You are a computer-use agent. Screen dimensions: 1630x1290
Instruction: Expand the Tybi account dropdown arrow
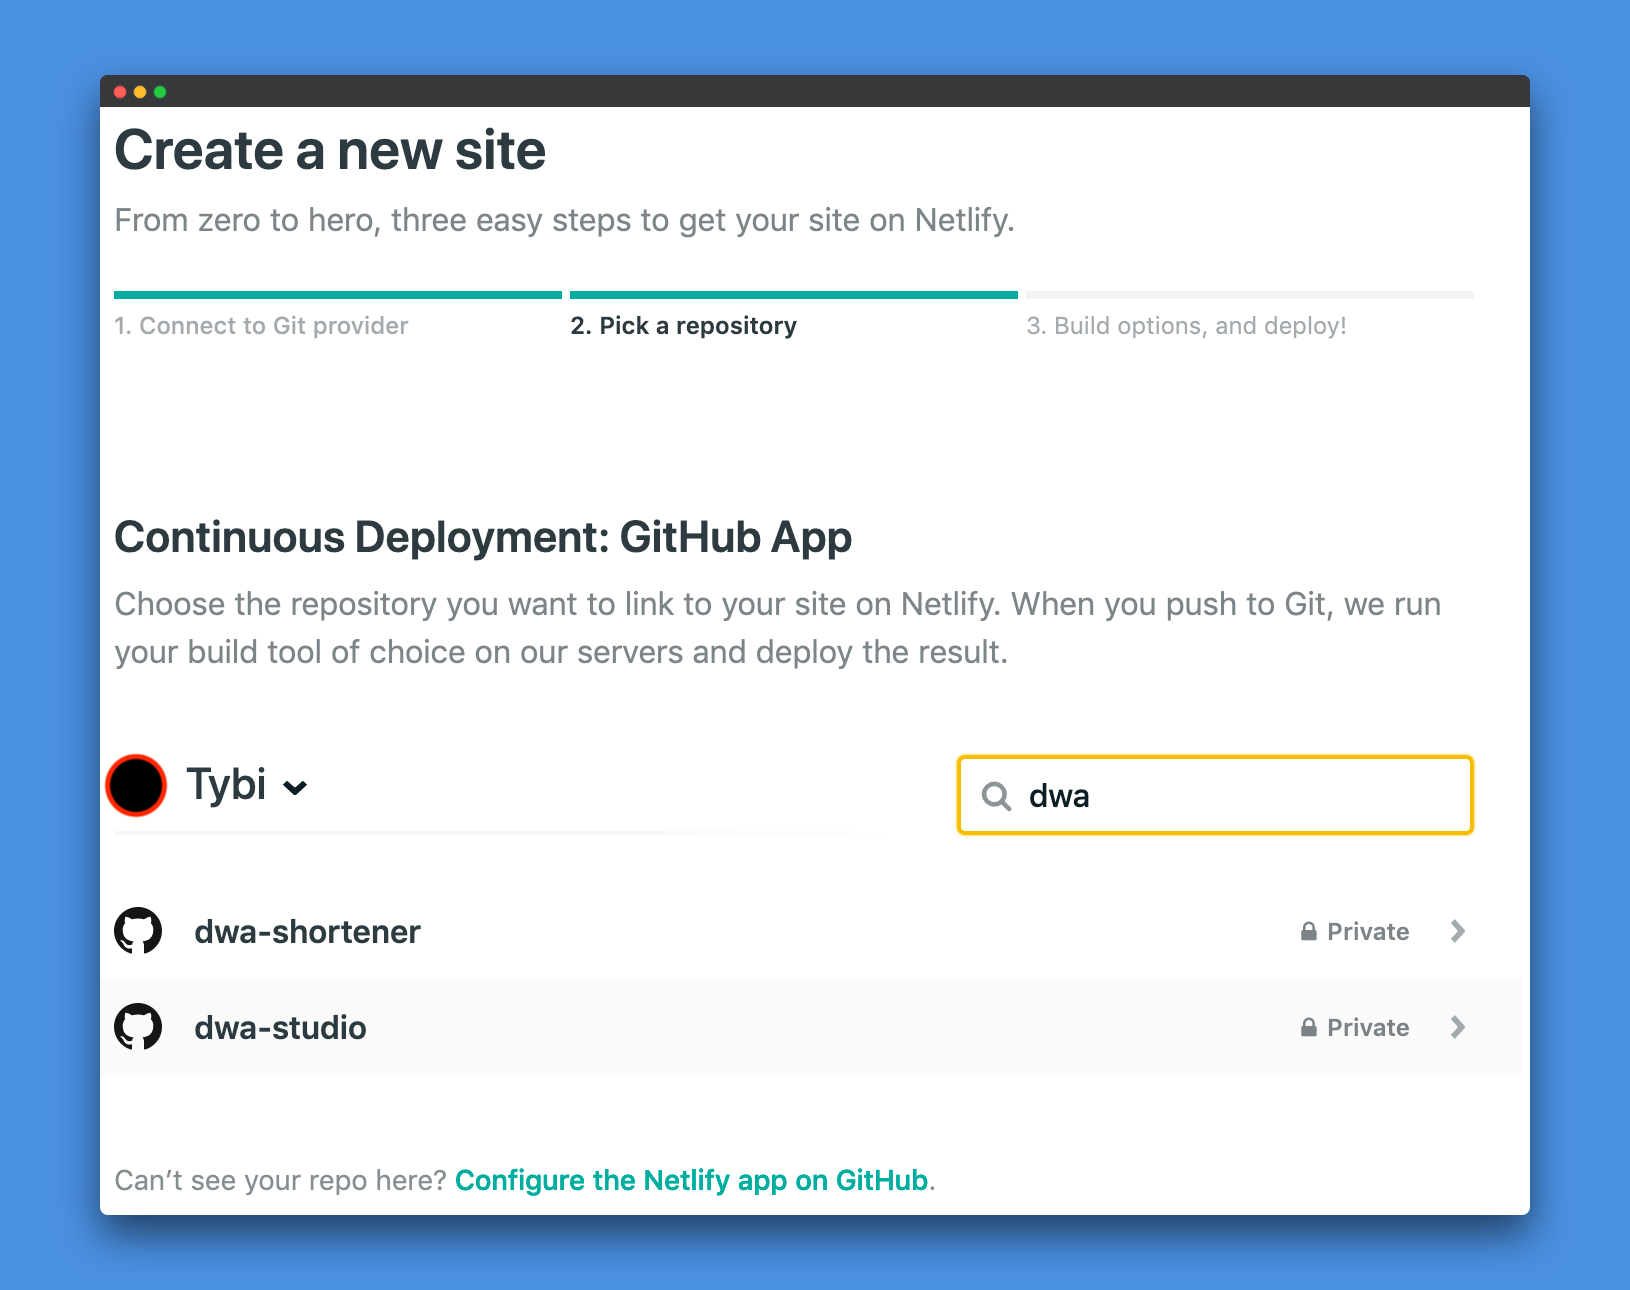[x=295, y=788]
